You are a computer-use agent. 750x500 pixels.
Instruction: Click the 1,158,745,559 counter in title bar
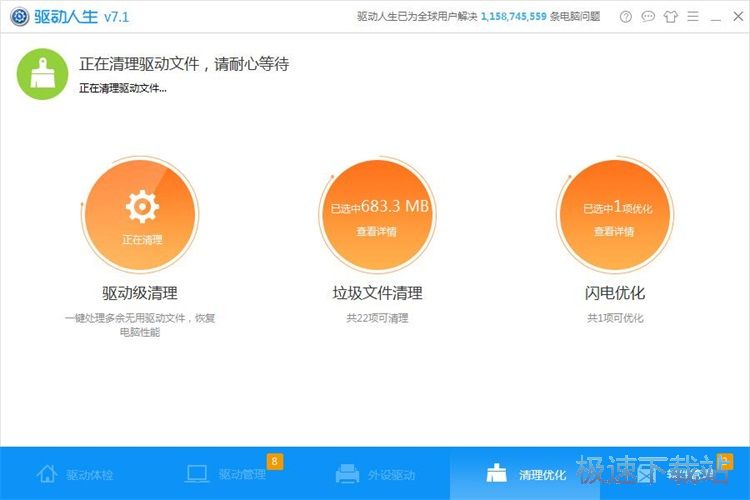[x=513, y=17]
